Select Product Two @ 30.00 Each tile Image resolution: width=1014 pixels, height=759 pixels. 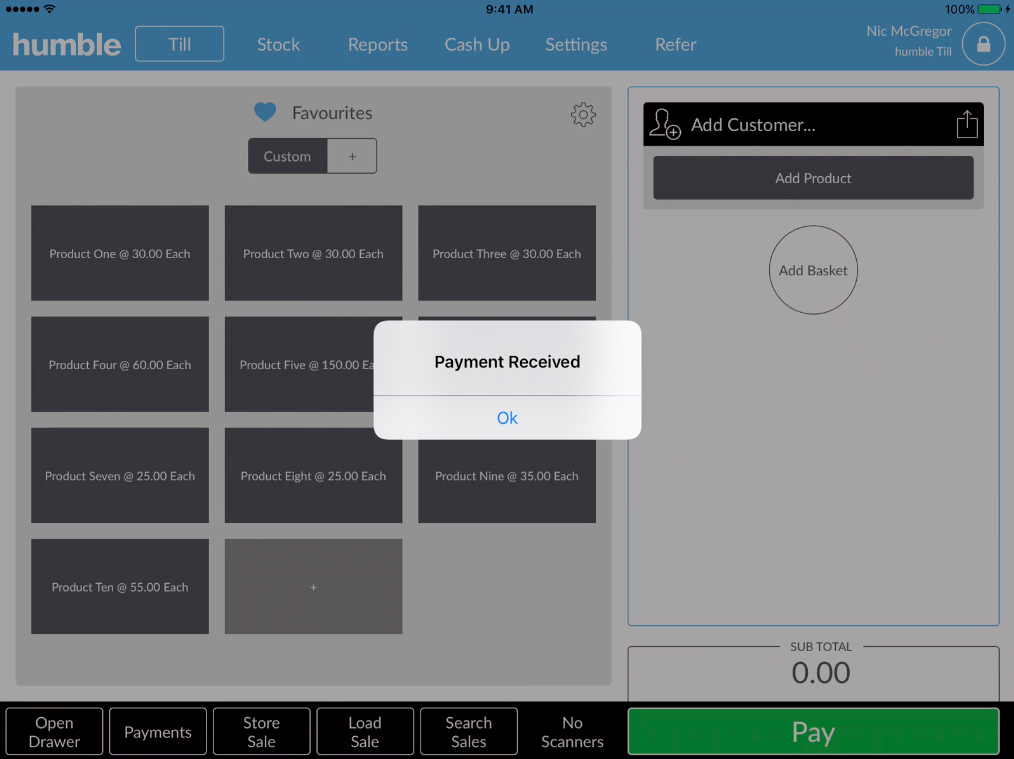click(x=313, y=253)
